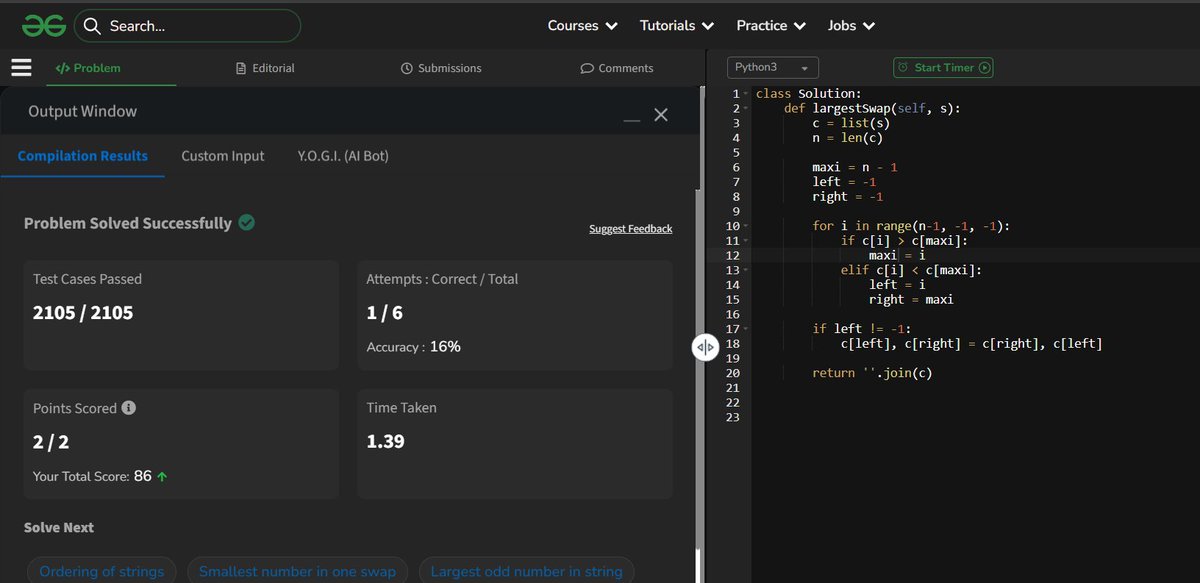This screenshot has height=583, width=1200.
Task: Click the 'elif c[i] < c[maxi]:' code line
Action: [x=911, y=270]
